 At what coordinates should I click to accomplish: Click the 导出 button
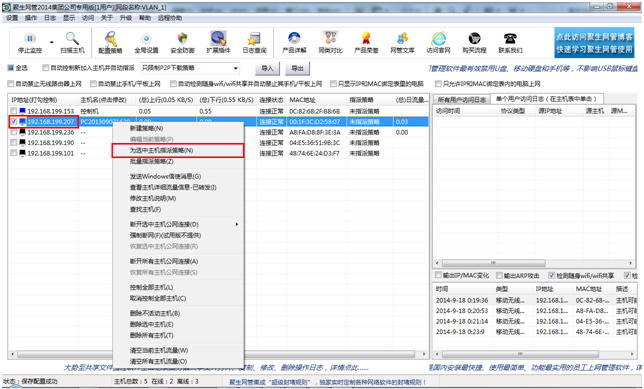tap(297, 68)
